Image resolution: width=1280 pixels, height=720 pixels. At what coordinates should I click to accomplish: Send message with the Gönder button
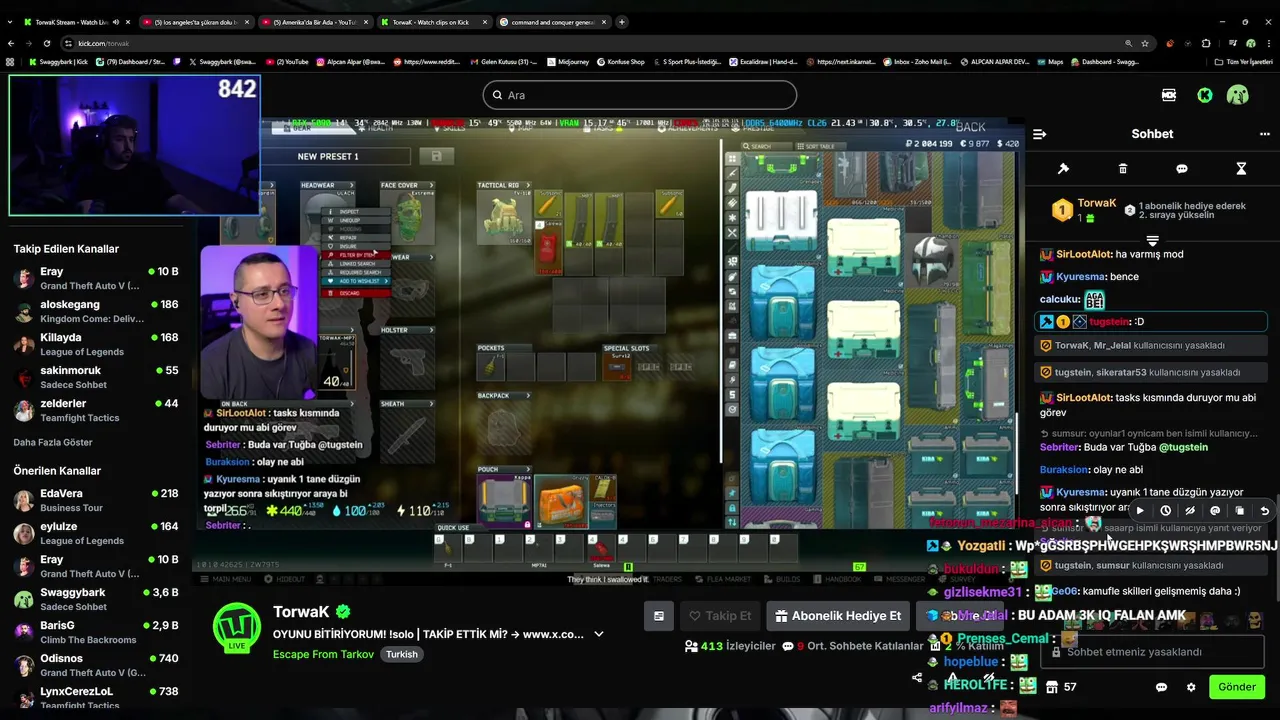tap(1236, 687)
